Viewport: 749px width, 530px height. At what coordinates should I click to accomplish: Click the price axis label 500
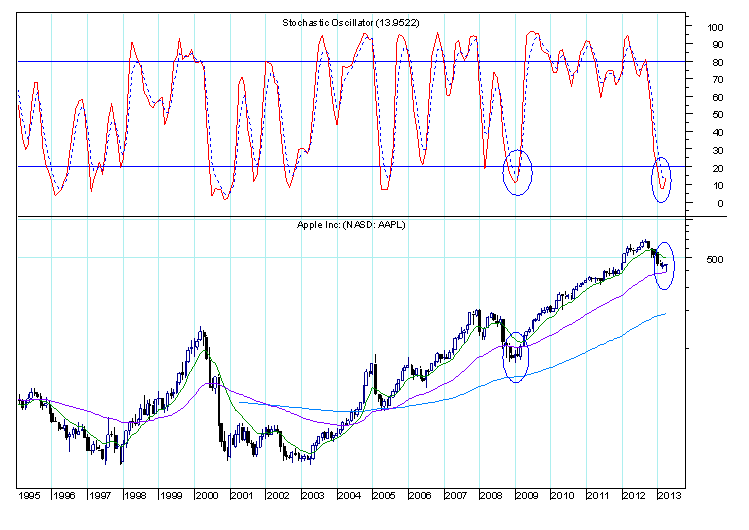point(715,259)
